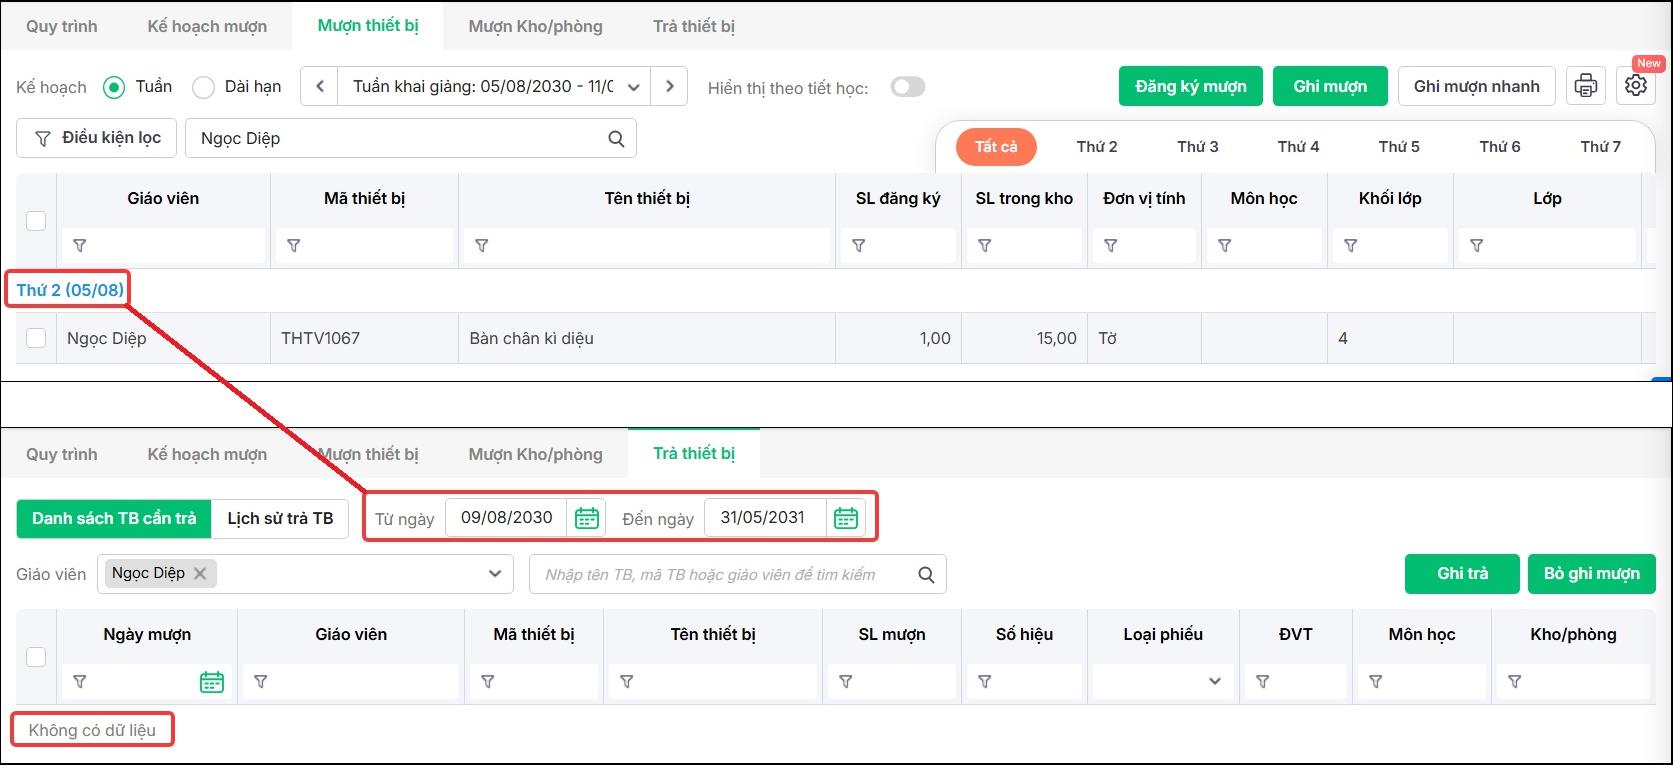Click the Bỏ ghi mượn button
This screenshot has height=765, width=1673.
[1592, 574]
